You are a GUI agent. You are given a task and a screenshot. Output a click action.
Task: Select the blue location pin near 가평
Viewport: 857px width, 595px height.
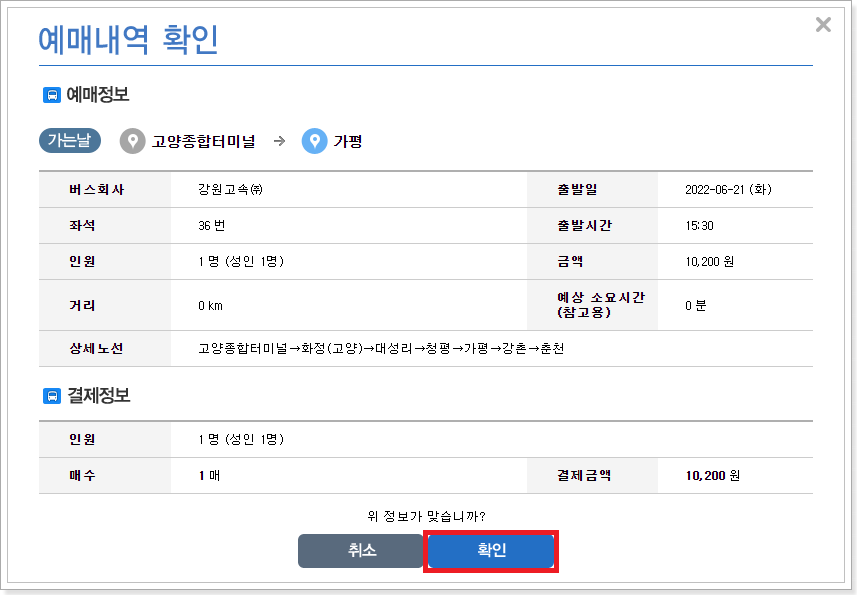click(x=313, y=141)
